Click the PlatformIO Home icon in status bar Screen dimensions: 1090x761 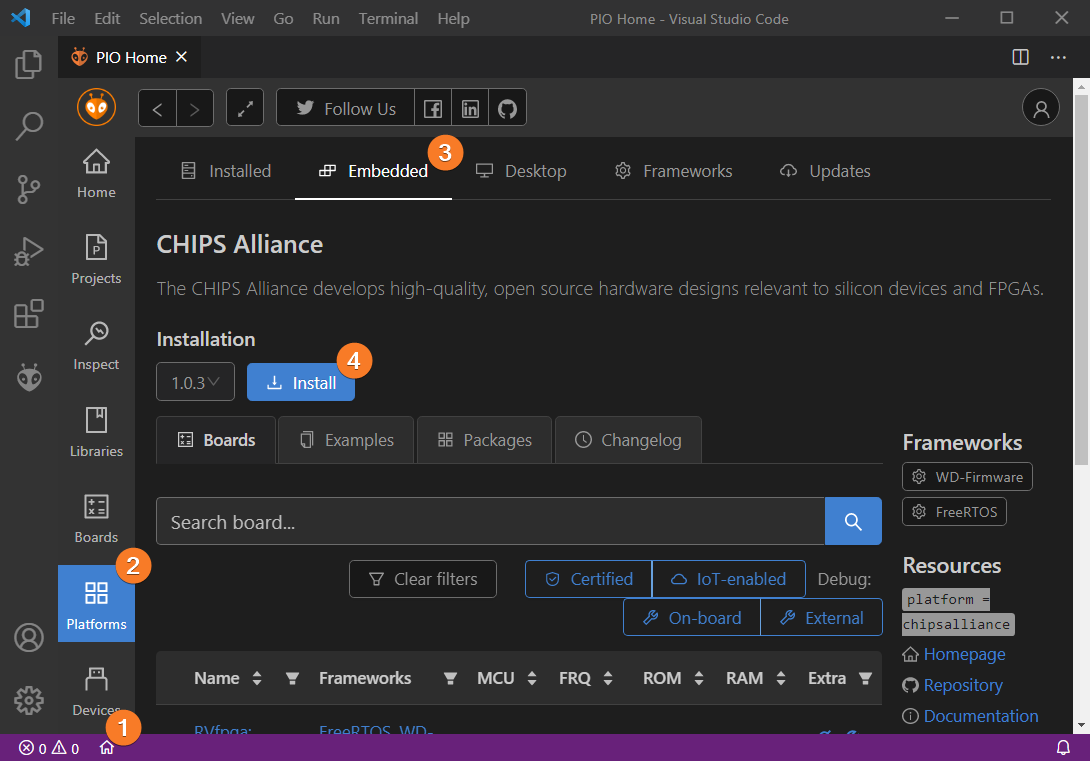106,748
